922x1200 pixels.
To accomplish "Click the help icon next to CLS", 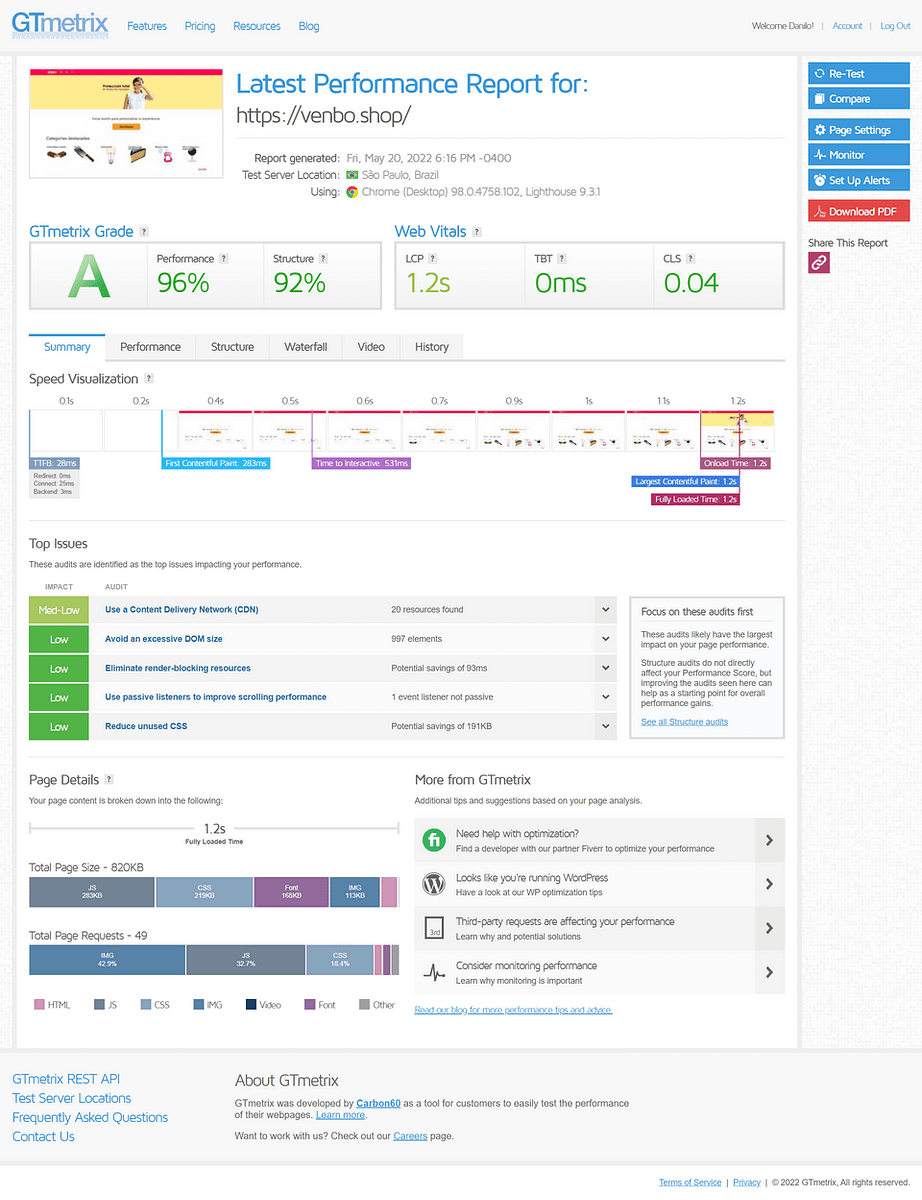I will point(692,258).
